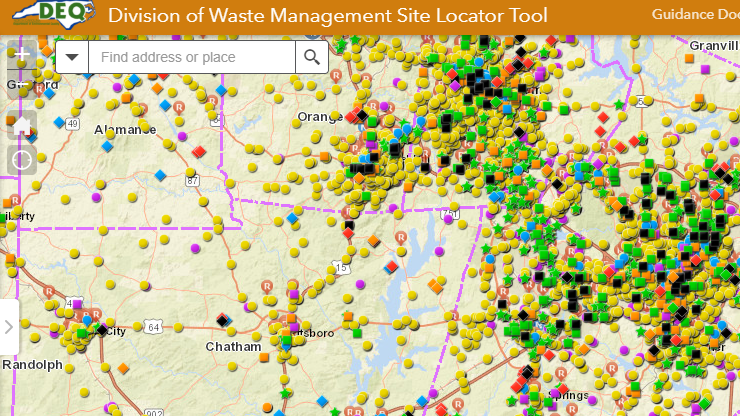Image resolution: width=740 pixels, height=416 pixels.
Task: Select the purple square marker below Granville label
Action: (705, 69)
